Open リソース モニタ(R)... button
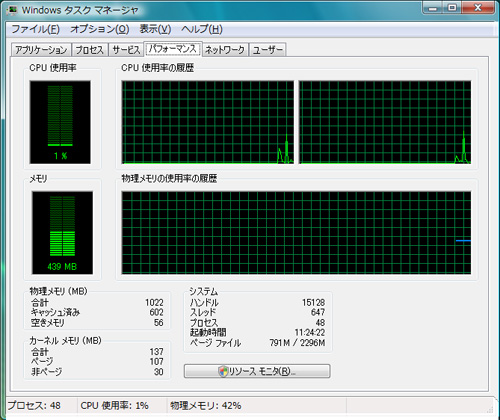This screenshot has width=500, height=420. (257, 371)
